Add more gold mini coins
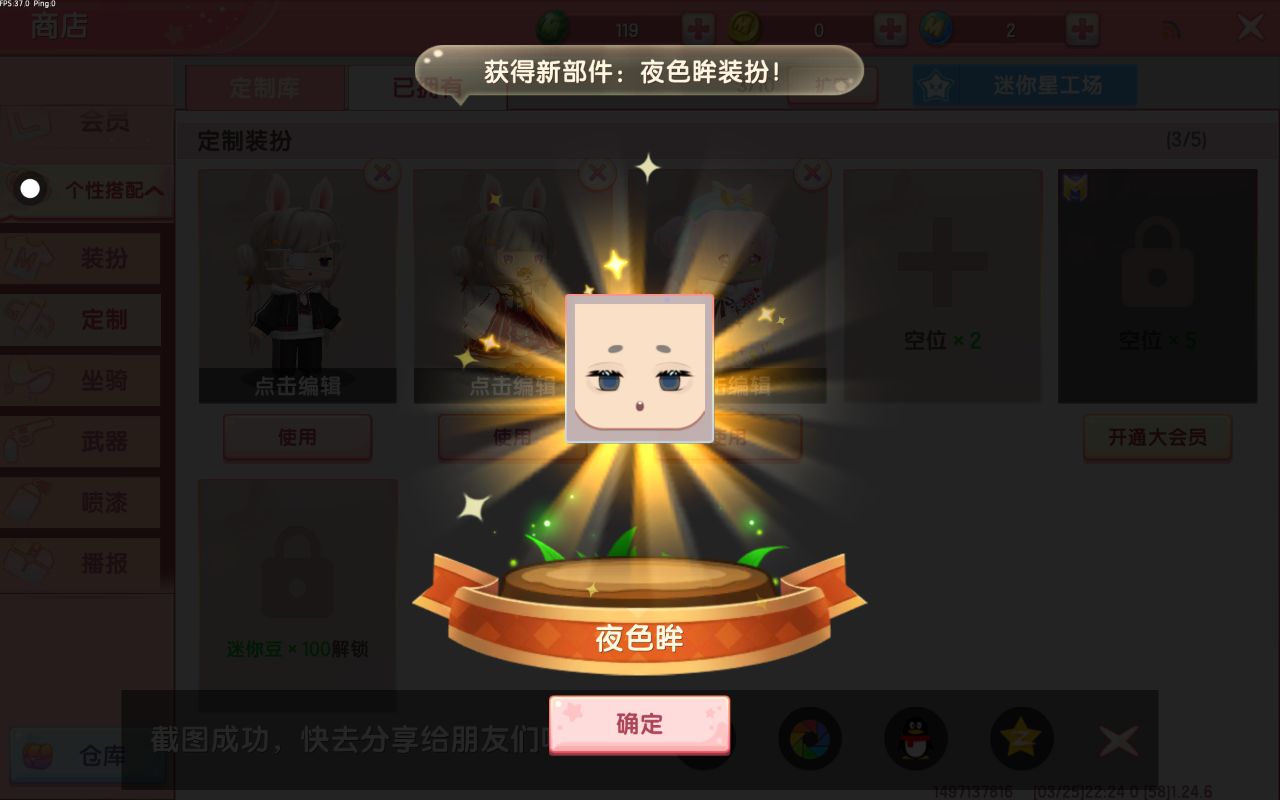1280x800 pixels. (890, 29)
